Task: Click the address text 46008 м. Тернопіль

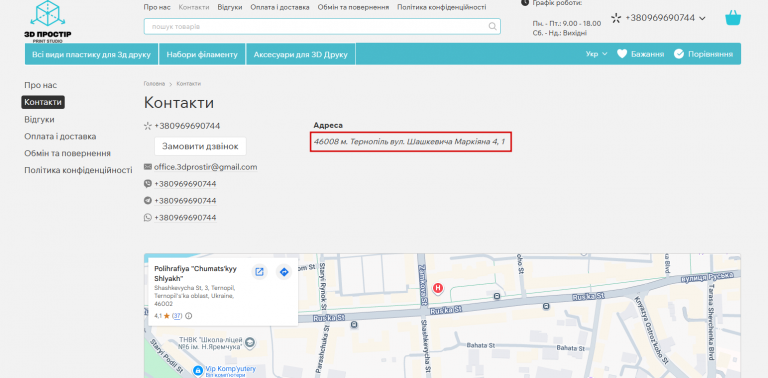Action: click(x=409, y=142)
